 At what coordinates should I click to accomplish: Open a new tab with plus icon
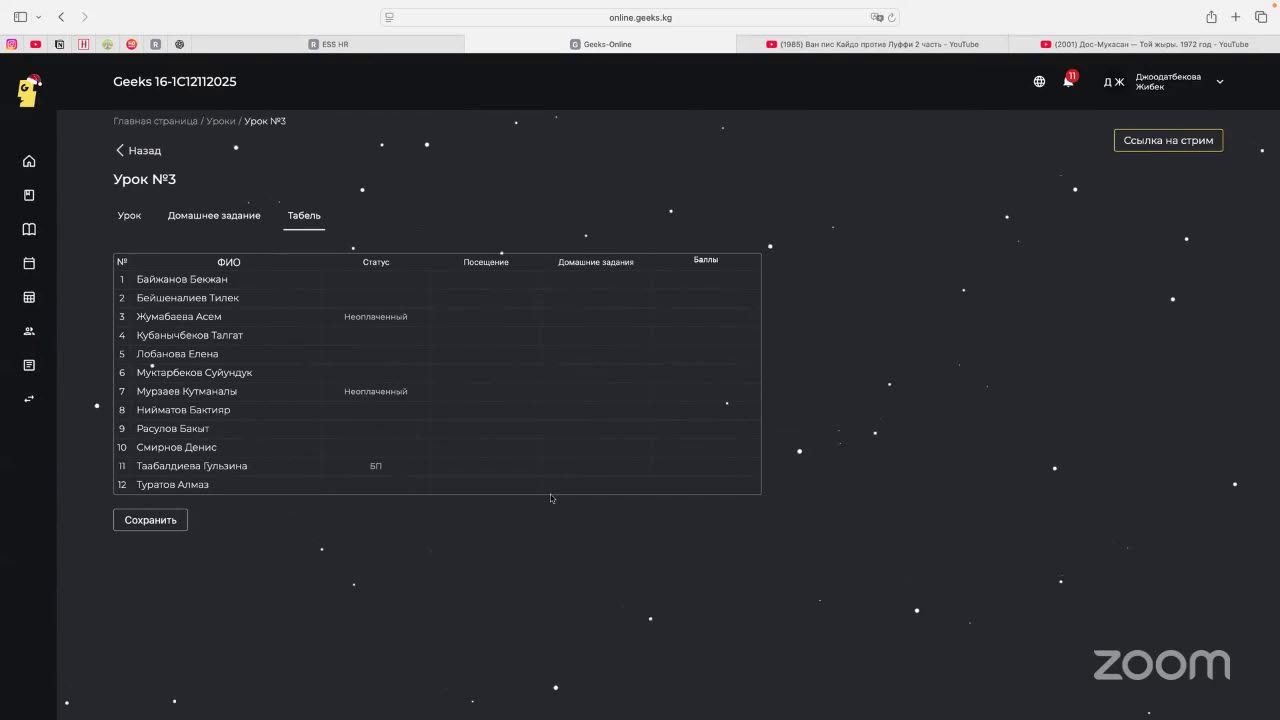(1236, 17)
